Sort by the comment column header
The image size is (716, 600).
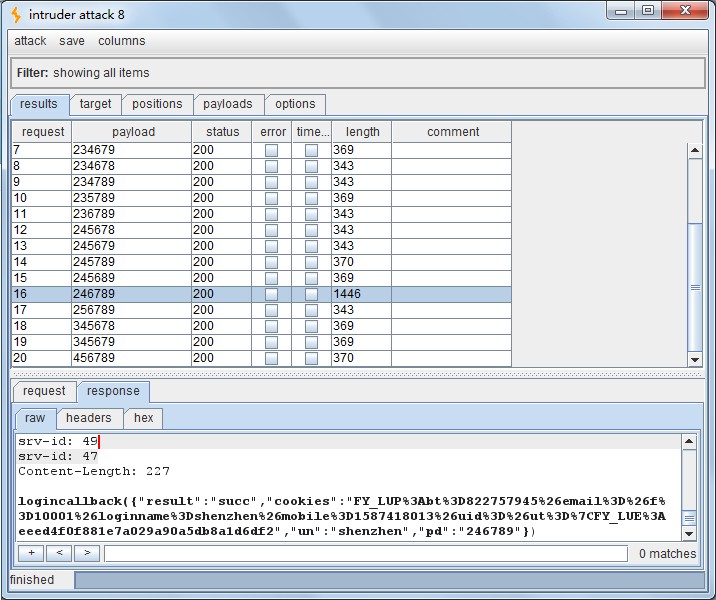(x=452, y=132)
